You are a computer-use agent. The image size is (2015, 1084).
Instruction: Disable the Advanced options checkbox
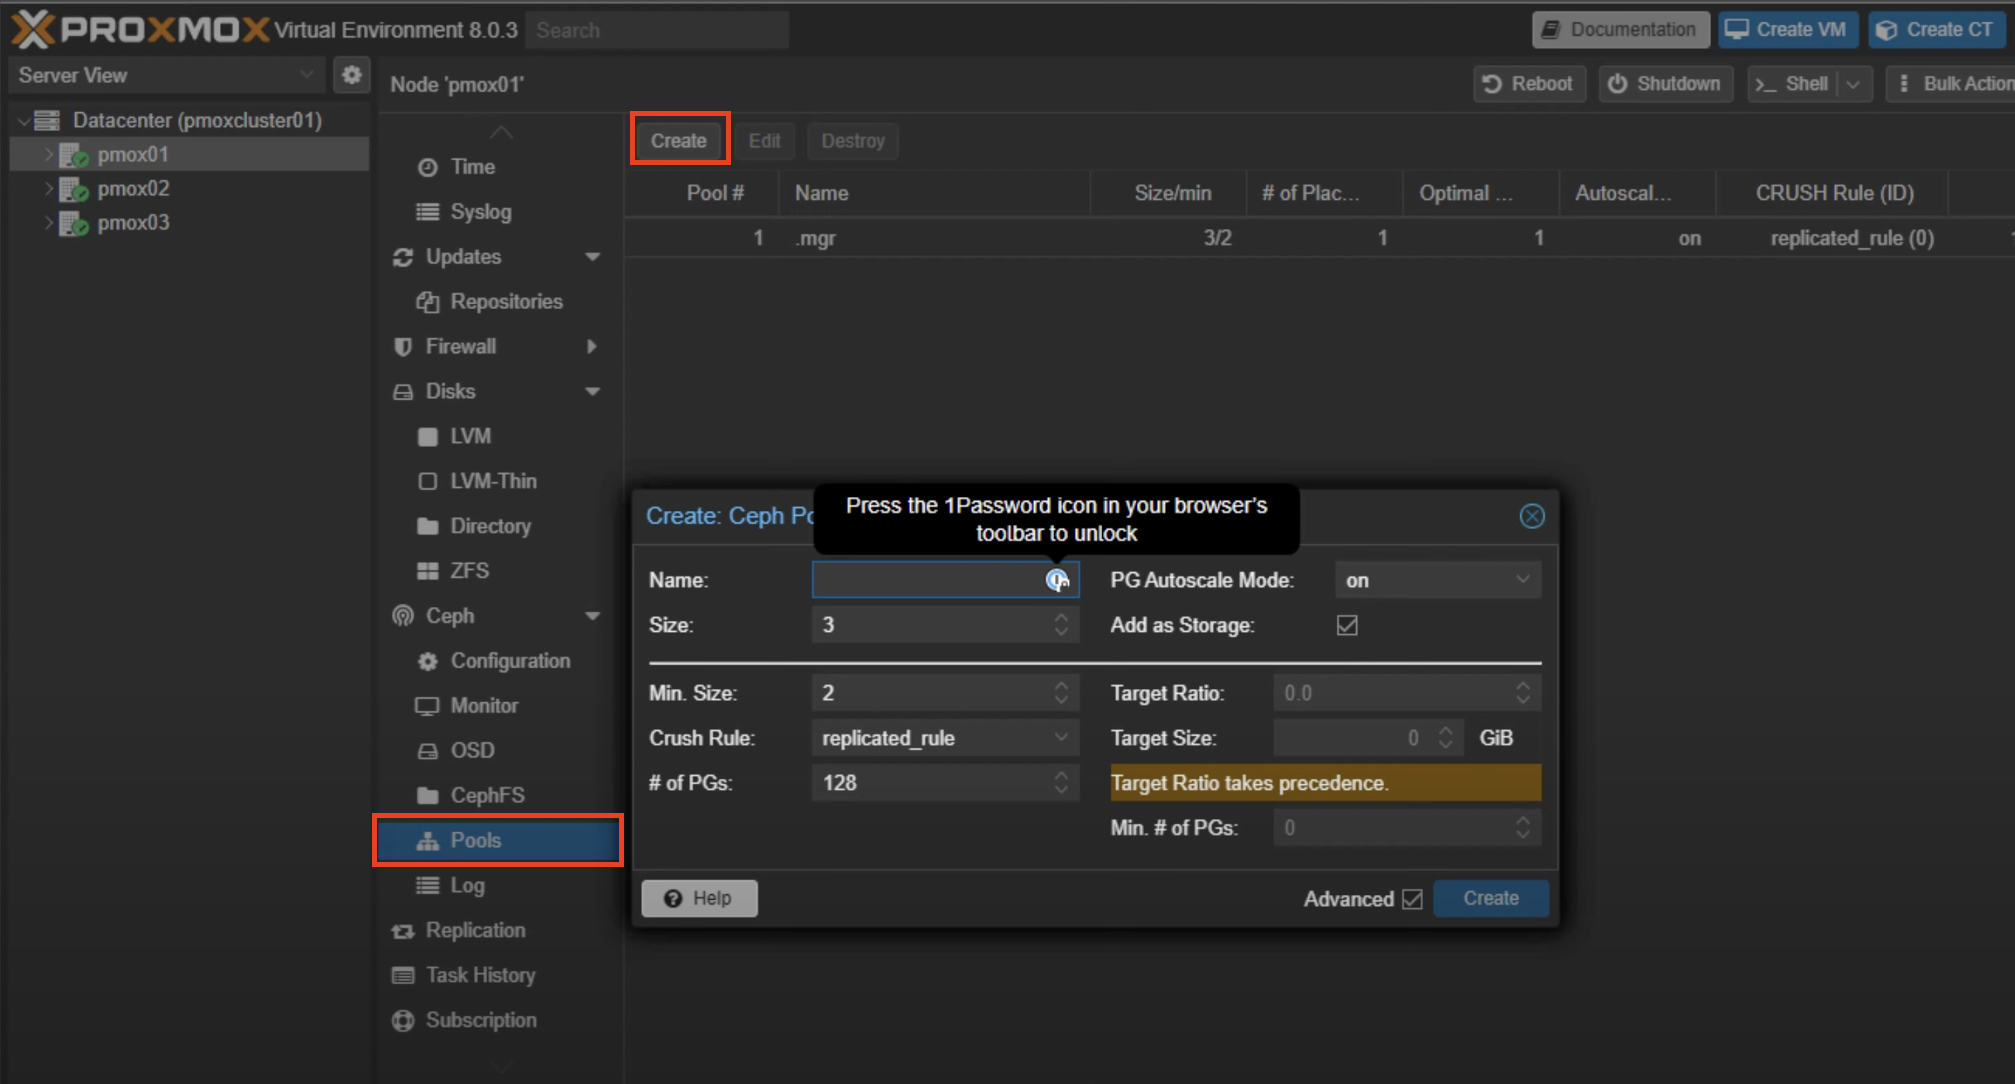click(x=1411, y=899)
